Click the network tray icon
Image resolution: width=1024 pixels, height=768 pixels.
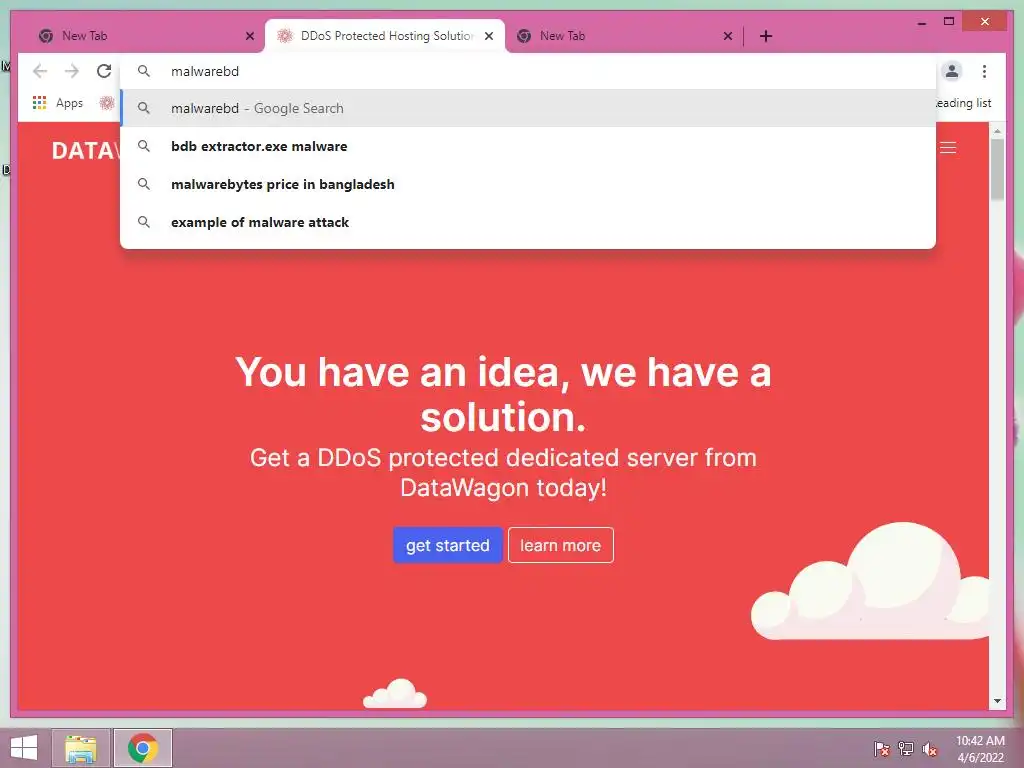pyautogui.click(x=906, y=749)
